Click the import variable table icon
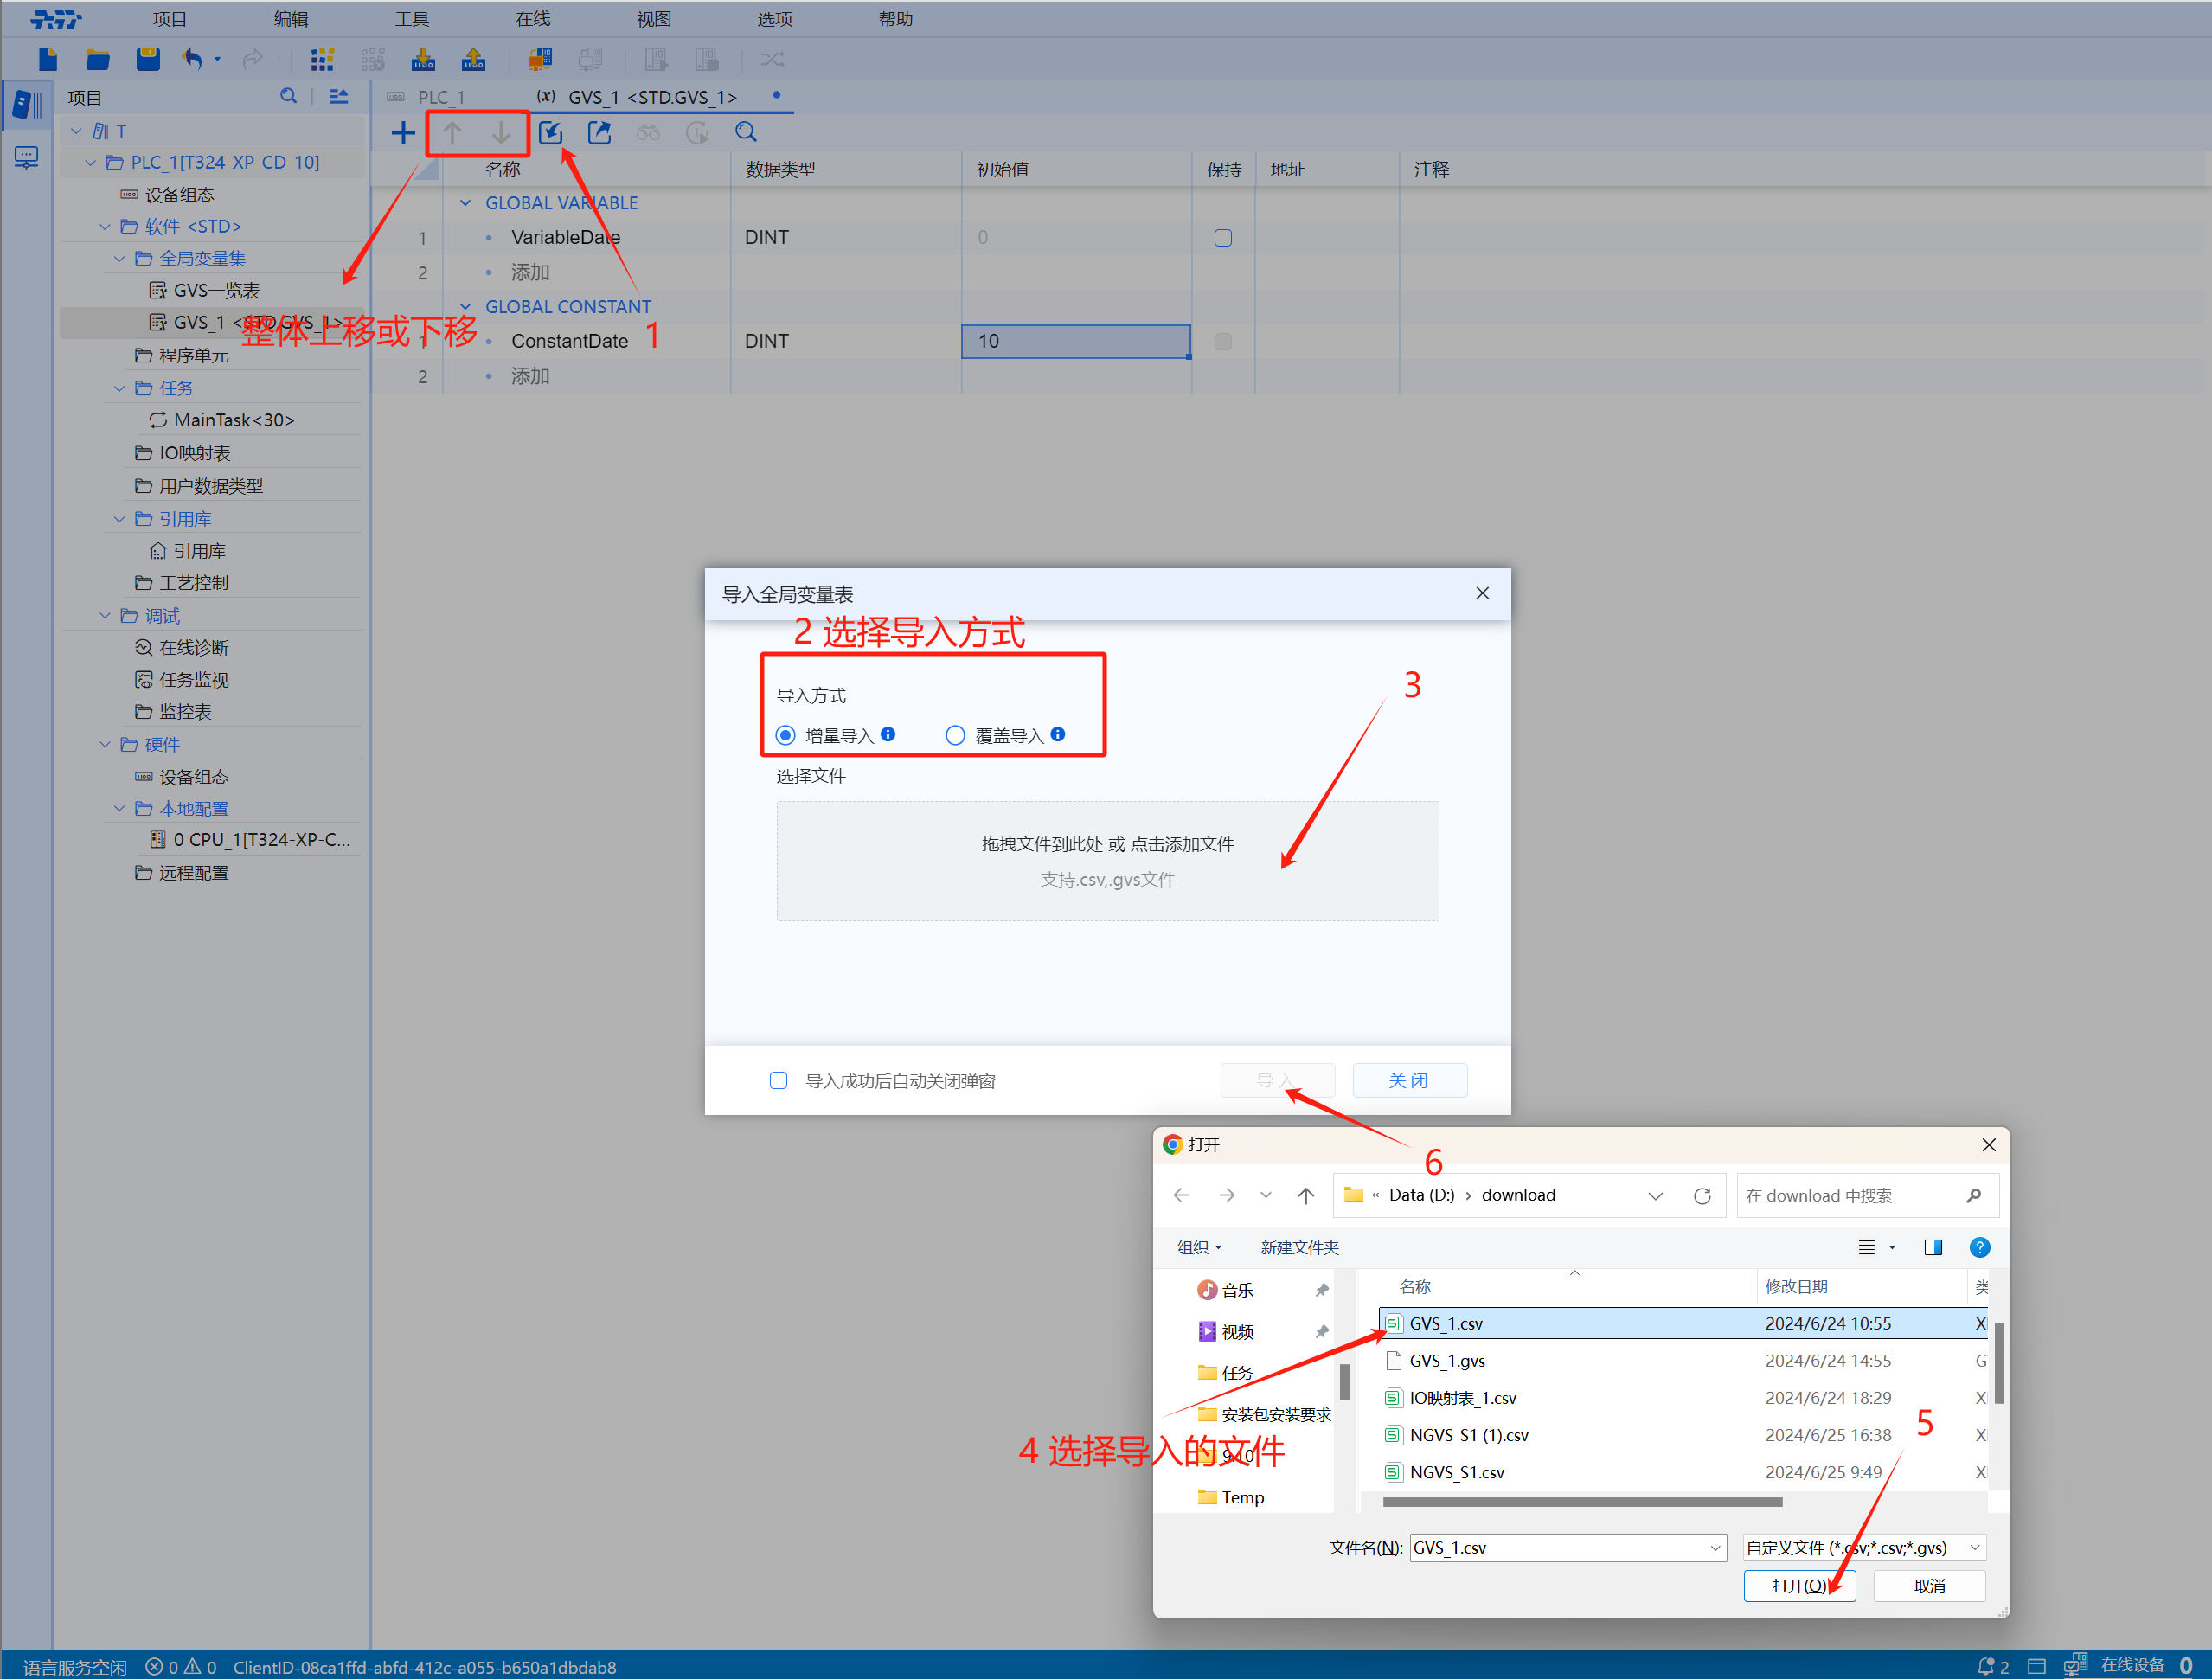The image size is (2212, 1679). pos(550,132)
